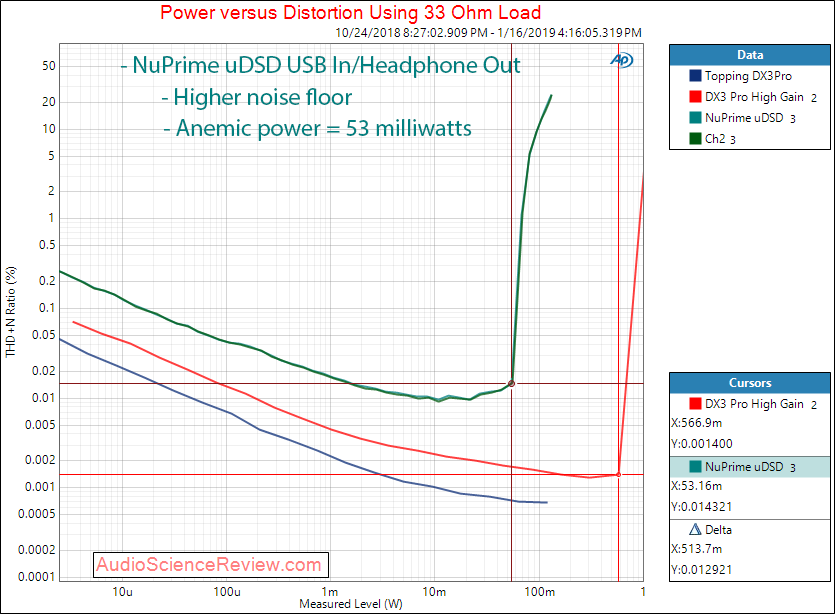Click the Y-axis title THD+N Ratio (%)
Image resolution: width=835 pixels, height=614 pixels.
point(11,312)
